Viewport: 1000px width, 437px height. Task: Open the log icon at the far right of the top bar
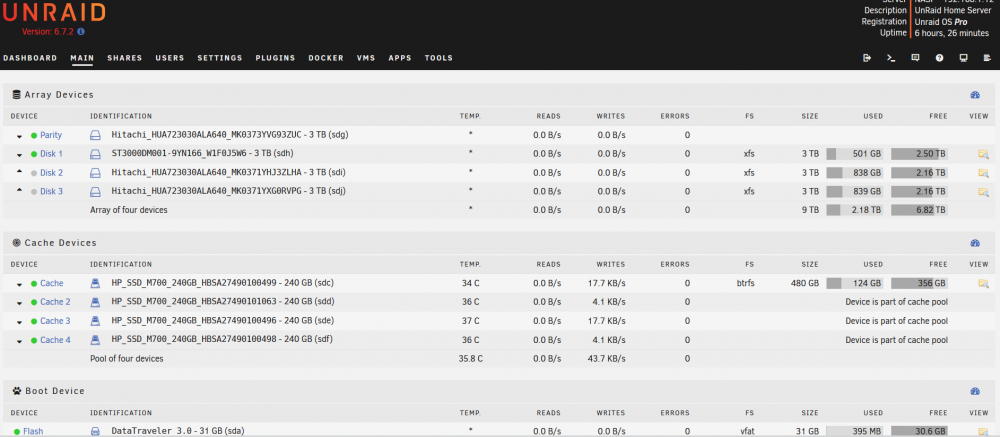pyautogui.click(x=988, y=58)
